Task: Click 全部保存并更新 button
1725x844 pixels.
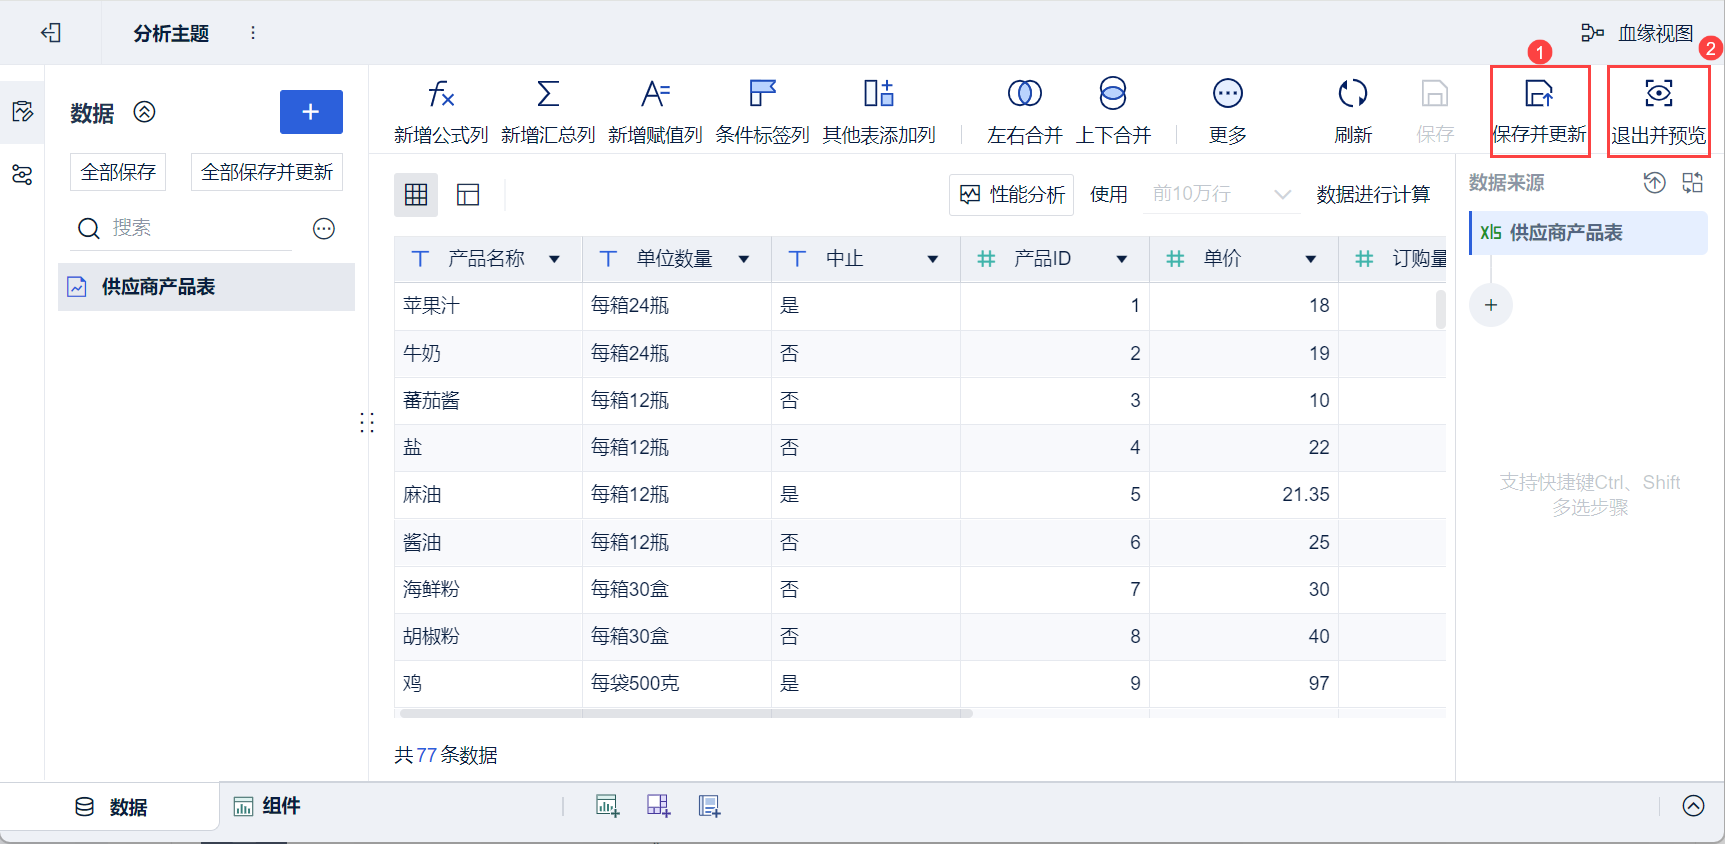Action: (x=267, y=172)
